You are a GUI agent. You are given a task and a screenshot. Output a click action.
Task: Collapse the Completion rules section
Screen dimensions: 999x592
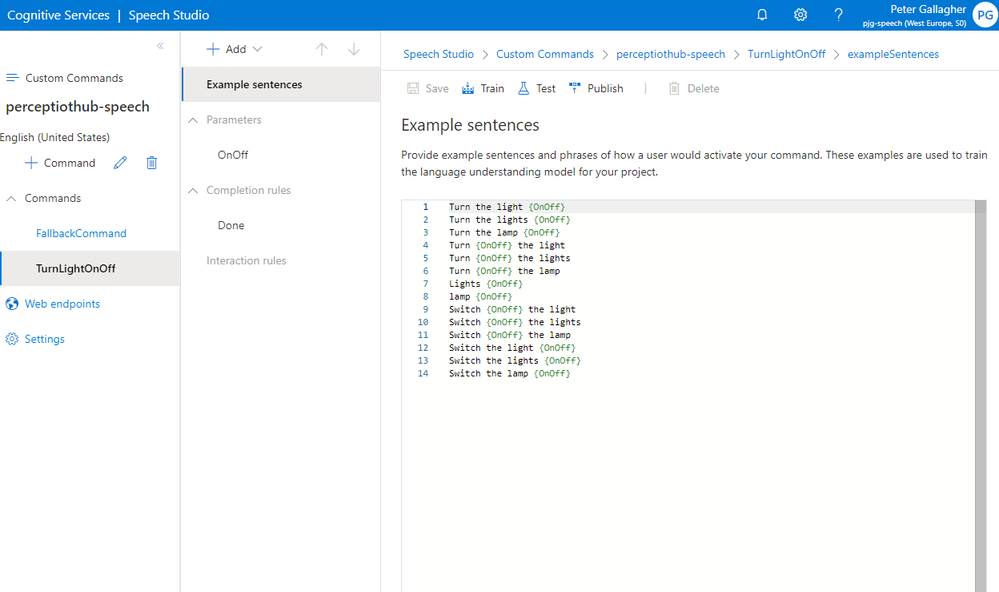click(x=192, y=191)
